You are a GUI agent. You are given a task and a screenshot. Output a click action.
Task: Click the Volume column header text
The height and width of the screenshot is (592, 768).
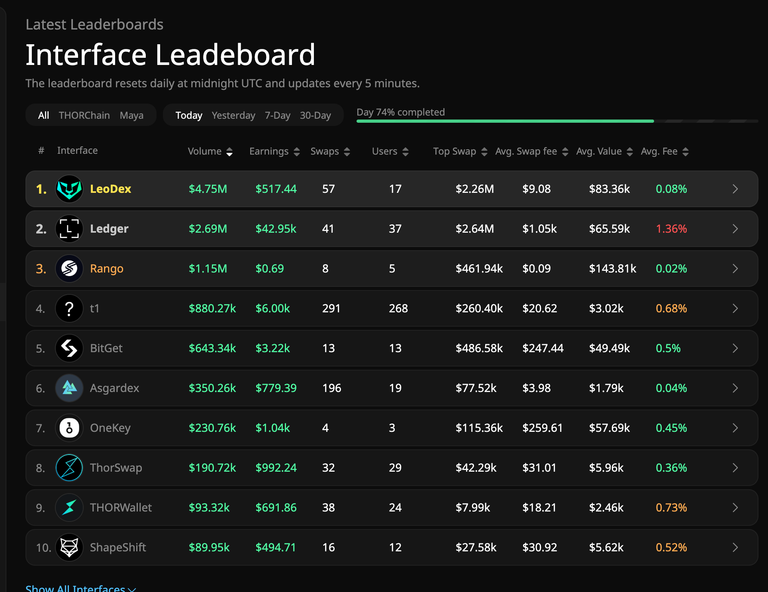(x=204, y=151)
